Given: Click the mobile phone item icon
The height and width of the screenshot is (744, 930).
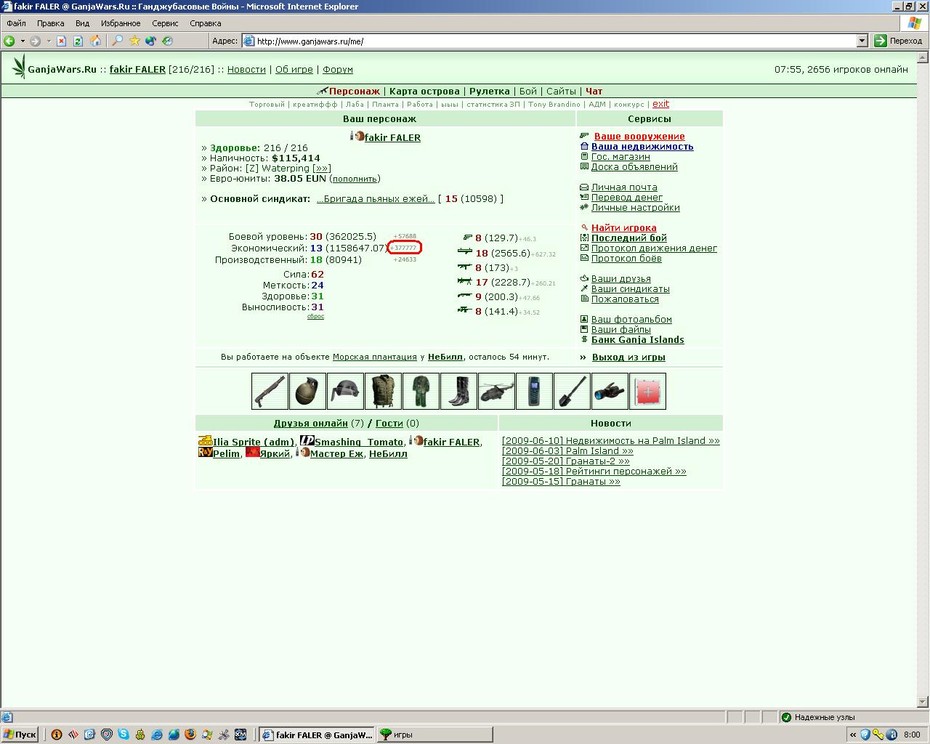Looking at the screenshot, I should pos(534,391).
